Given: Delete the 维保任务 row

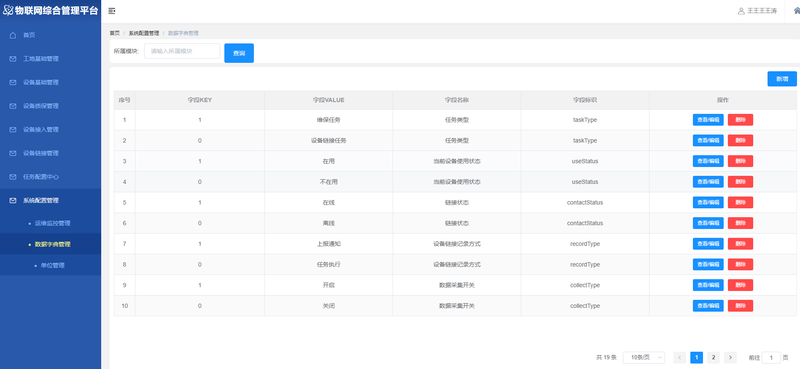Looking at the screenshot, I should pos(740,120).
